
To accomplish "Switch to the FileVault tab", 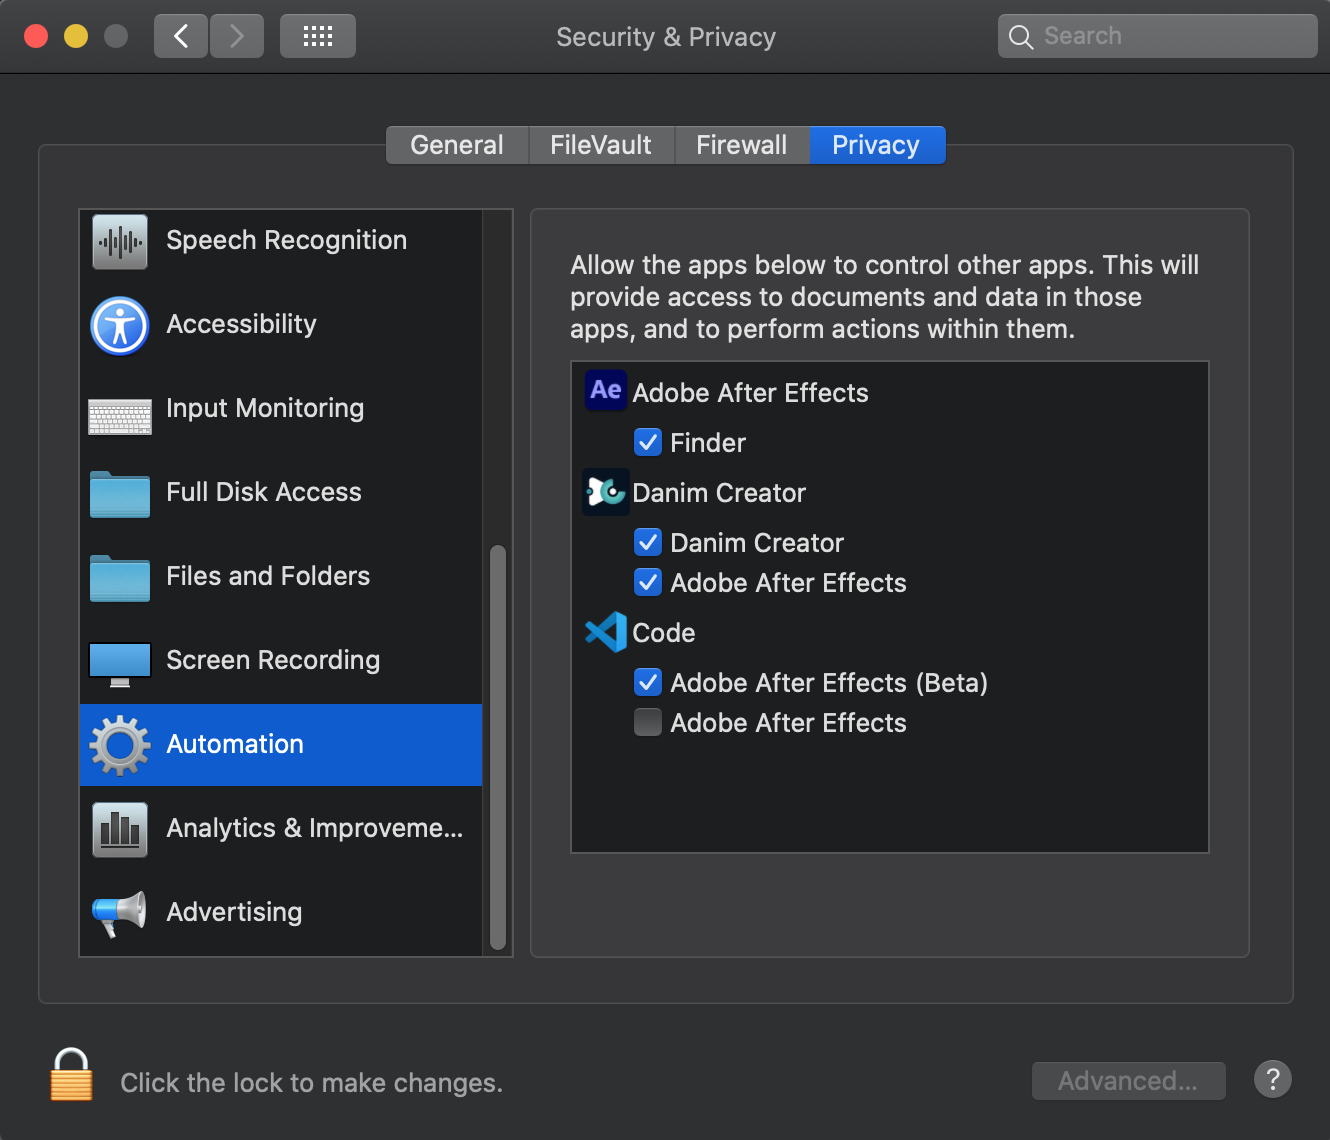I will (601, 145).
